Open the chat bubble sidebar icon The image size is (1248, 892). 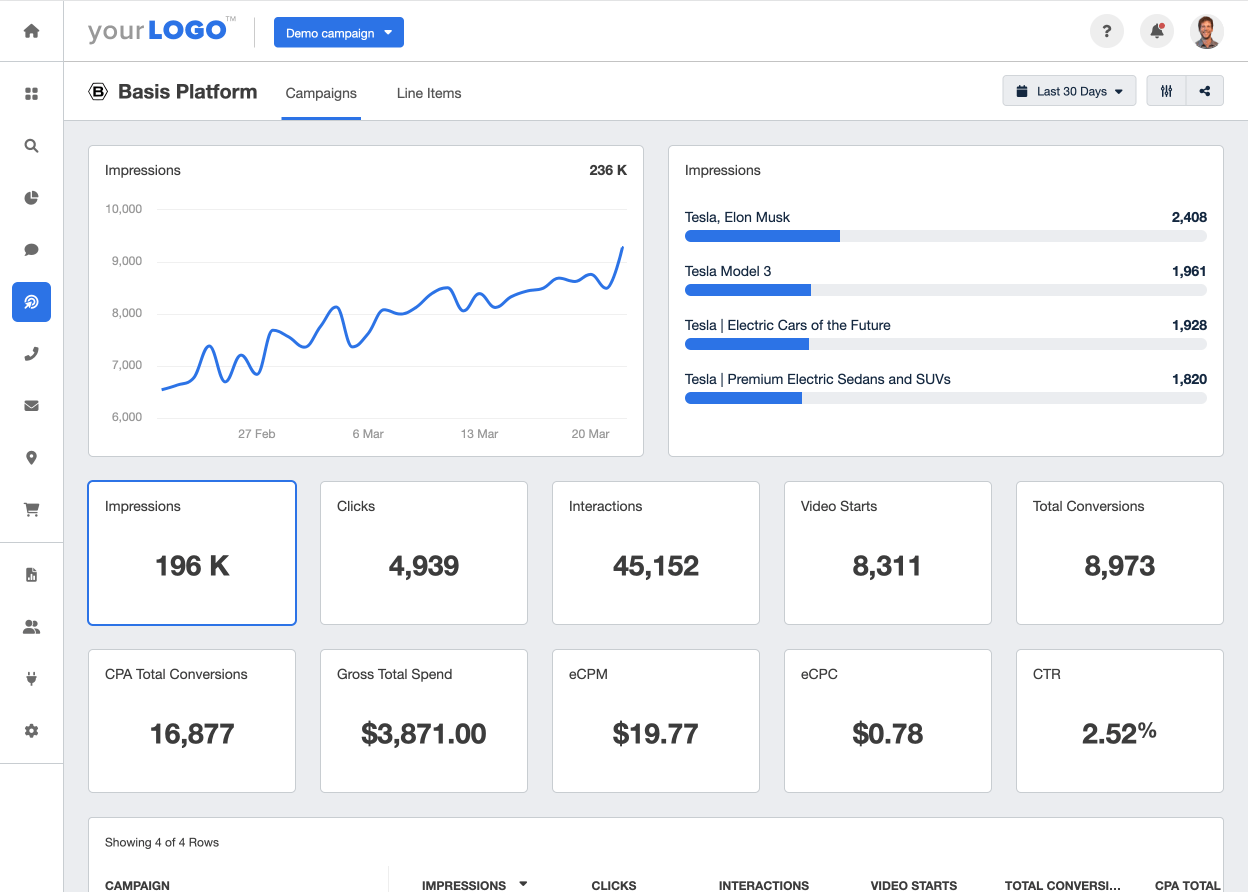pos(31,250)
